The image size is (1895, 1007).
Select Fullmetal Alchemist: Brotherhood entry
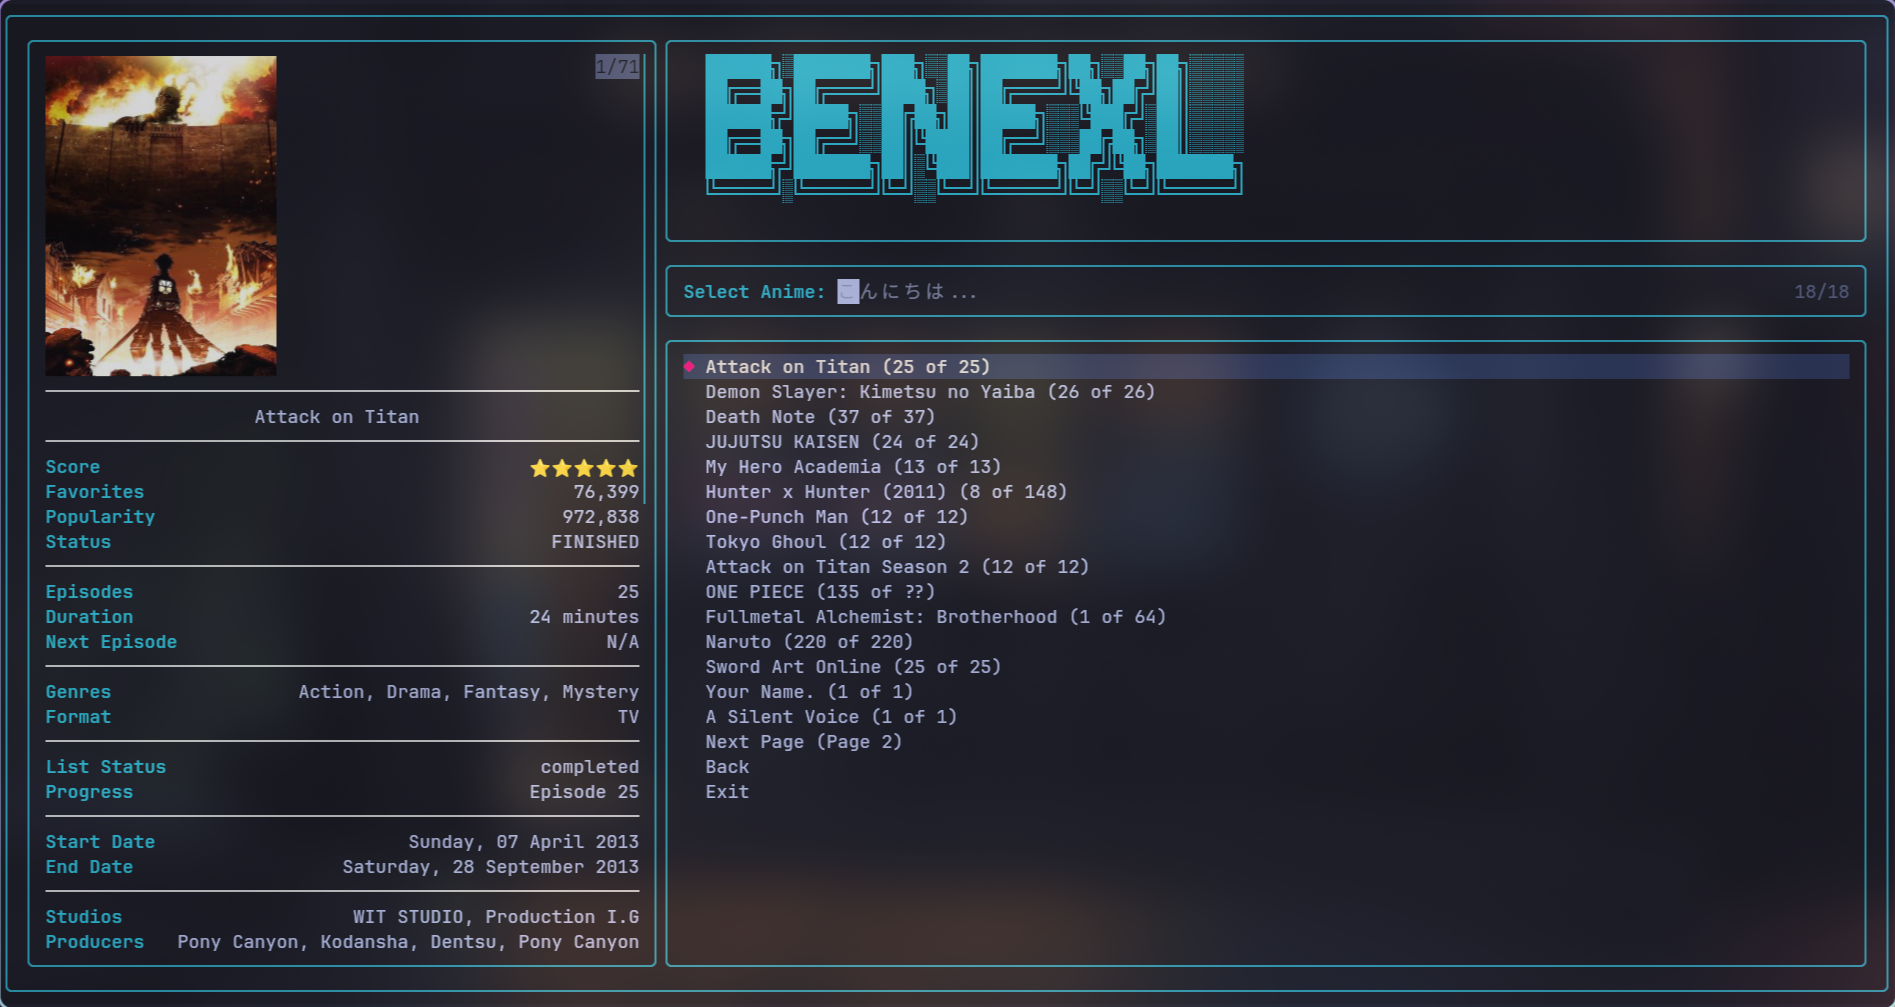[x=936, y=617]
